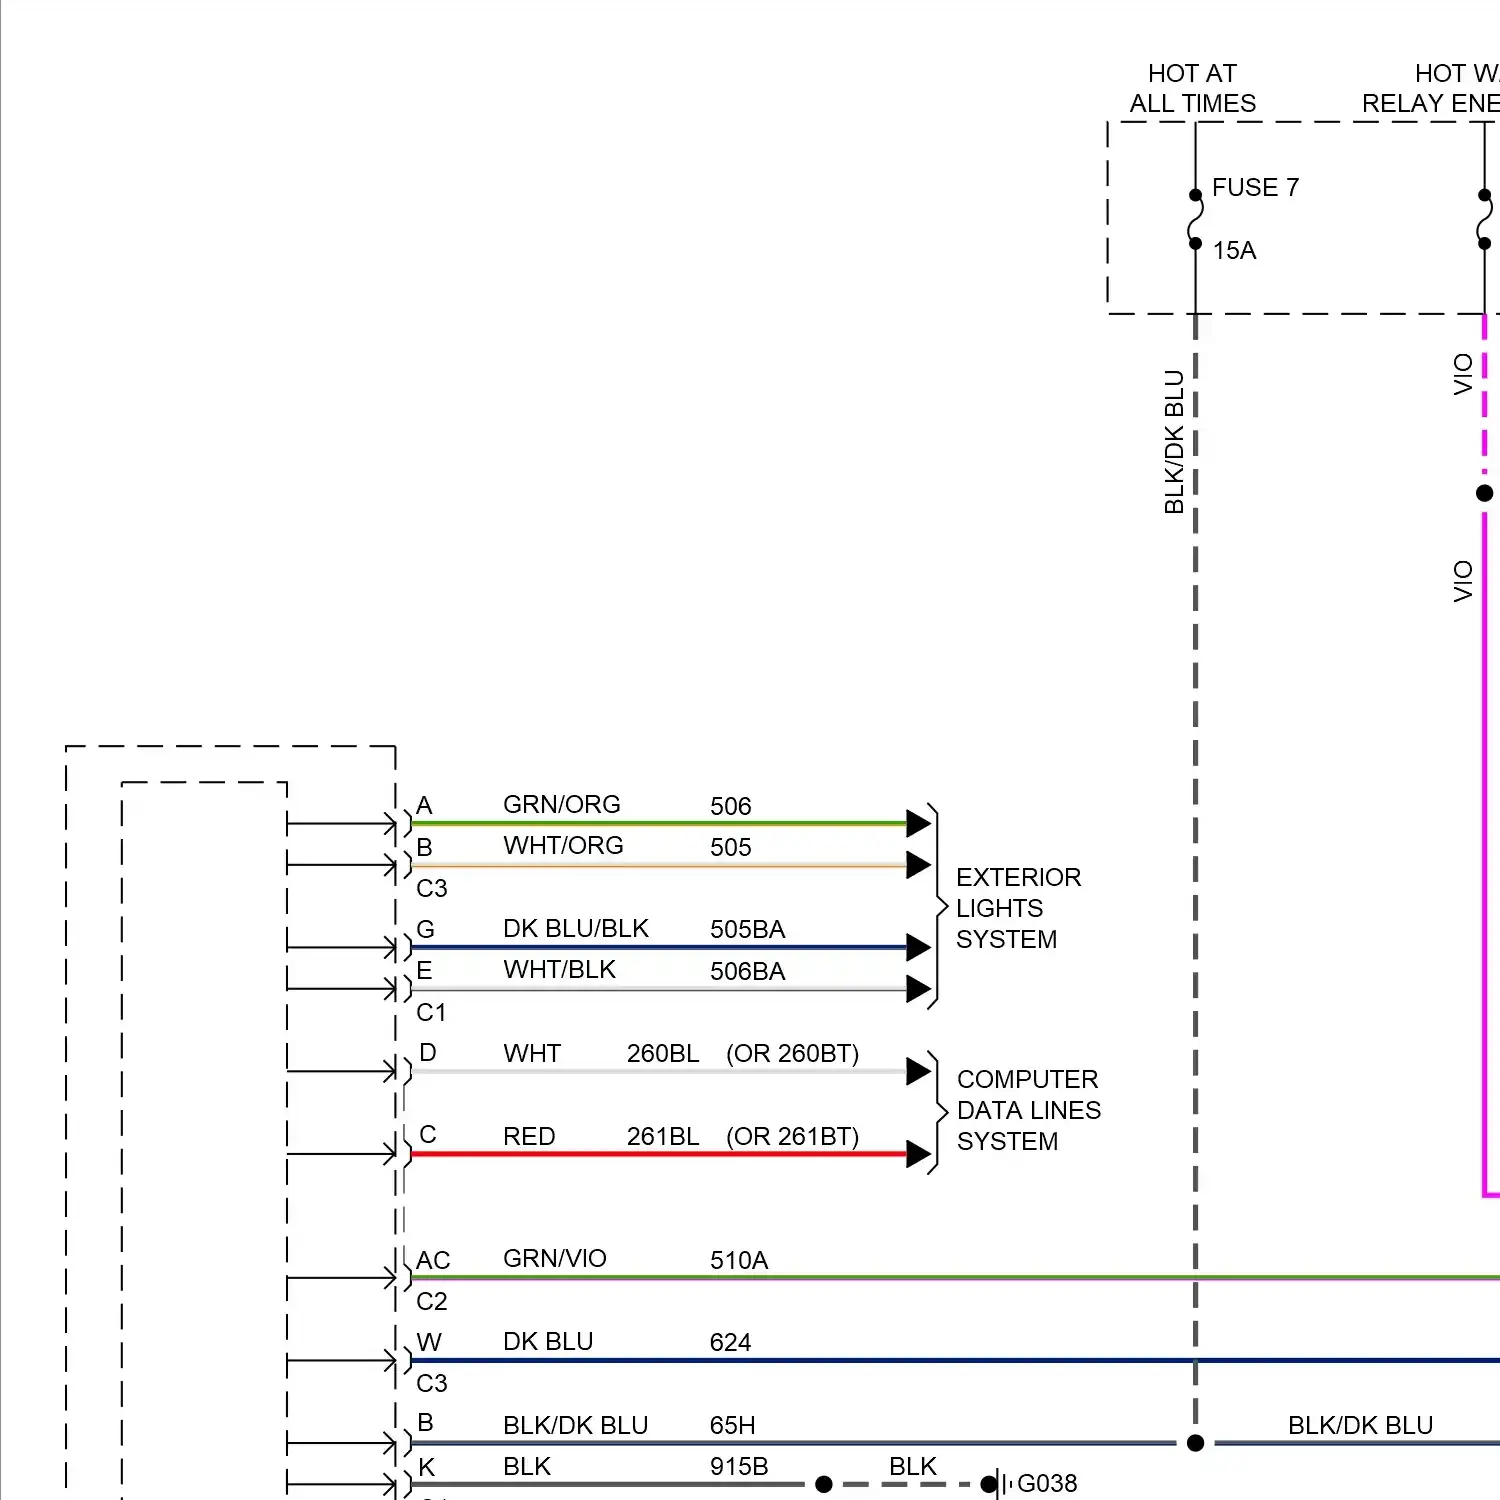The width and height of the screenshot is (1500, 1500).
Task: Click circuit number 510A
Action: 739,1261
